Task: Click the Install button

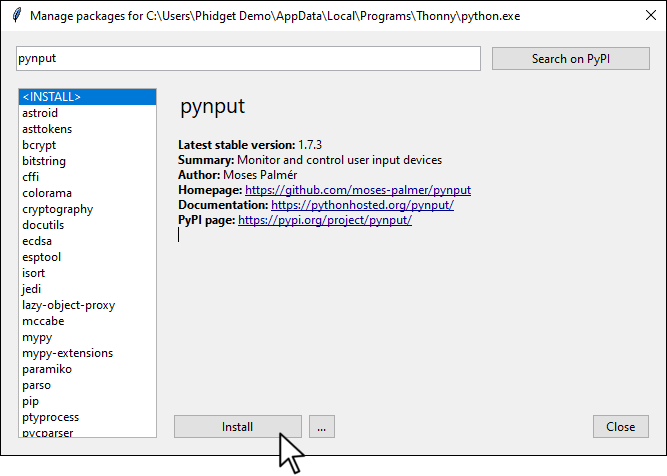Action: 237,427
